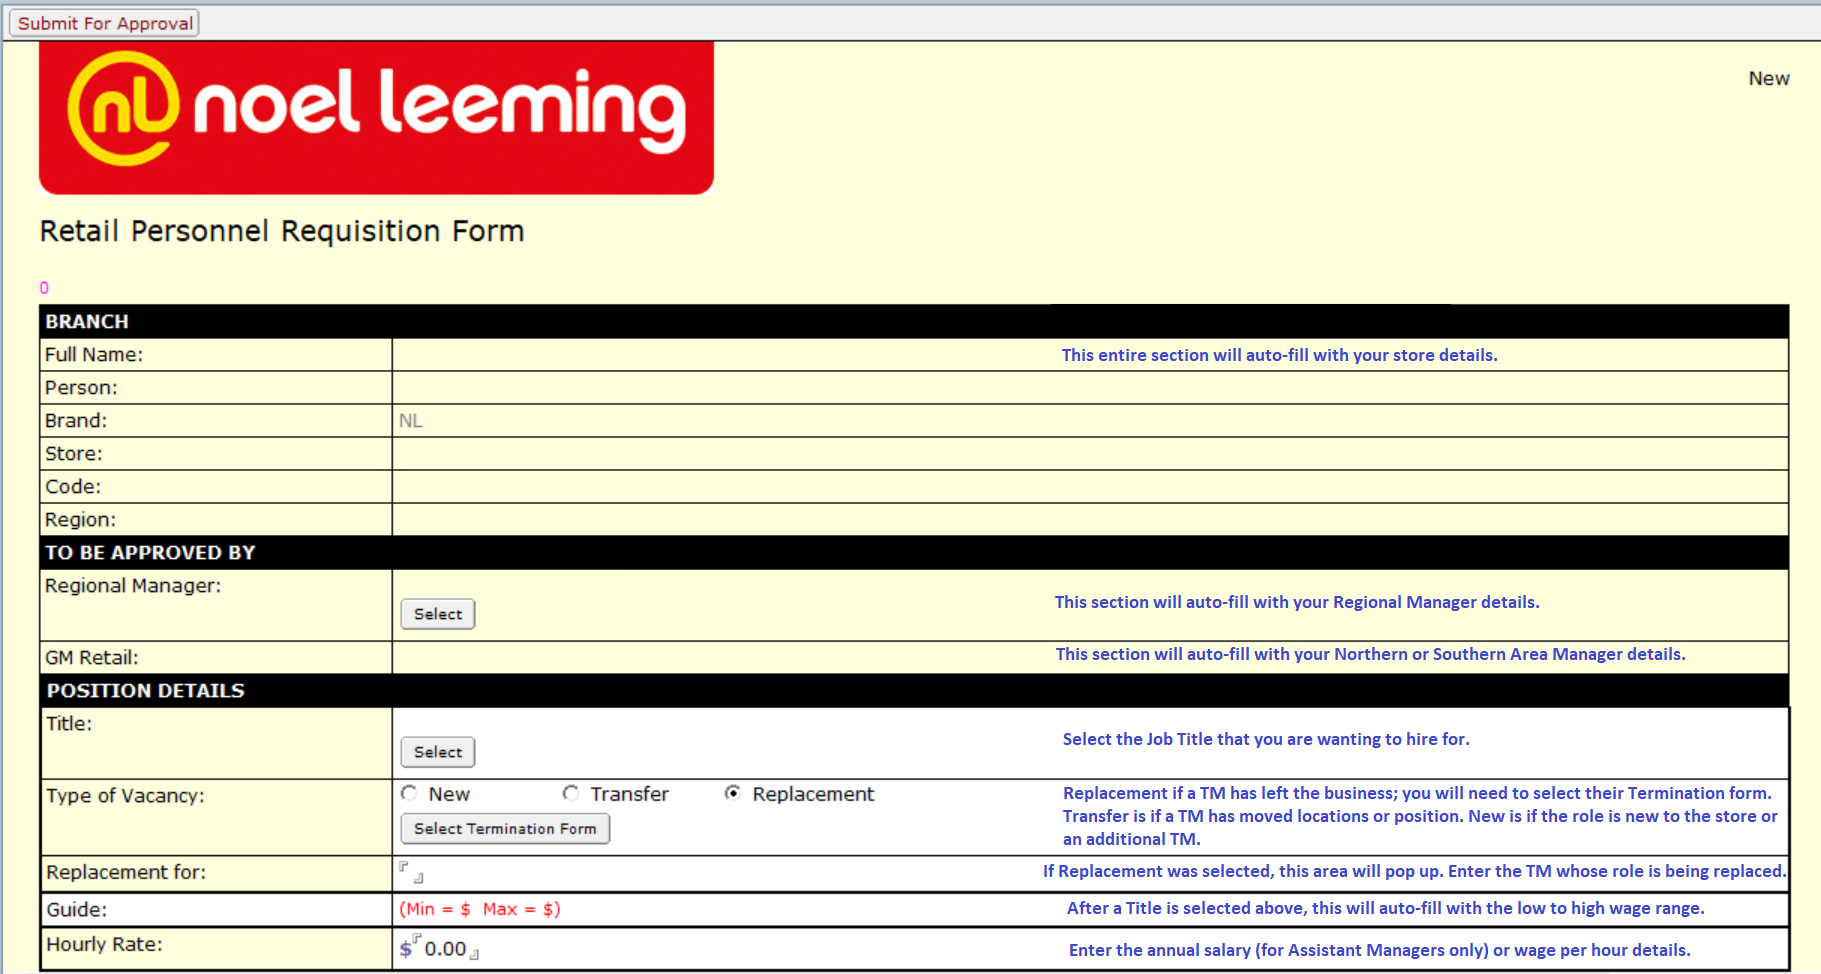The image size is (1821, 974).
Task: Click the red Min and Max guide text
Action: coord(480,909)
